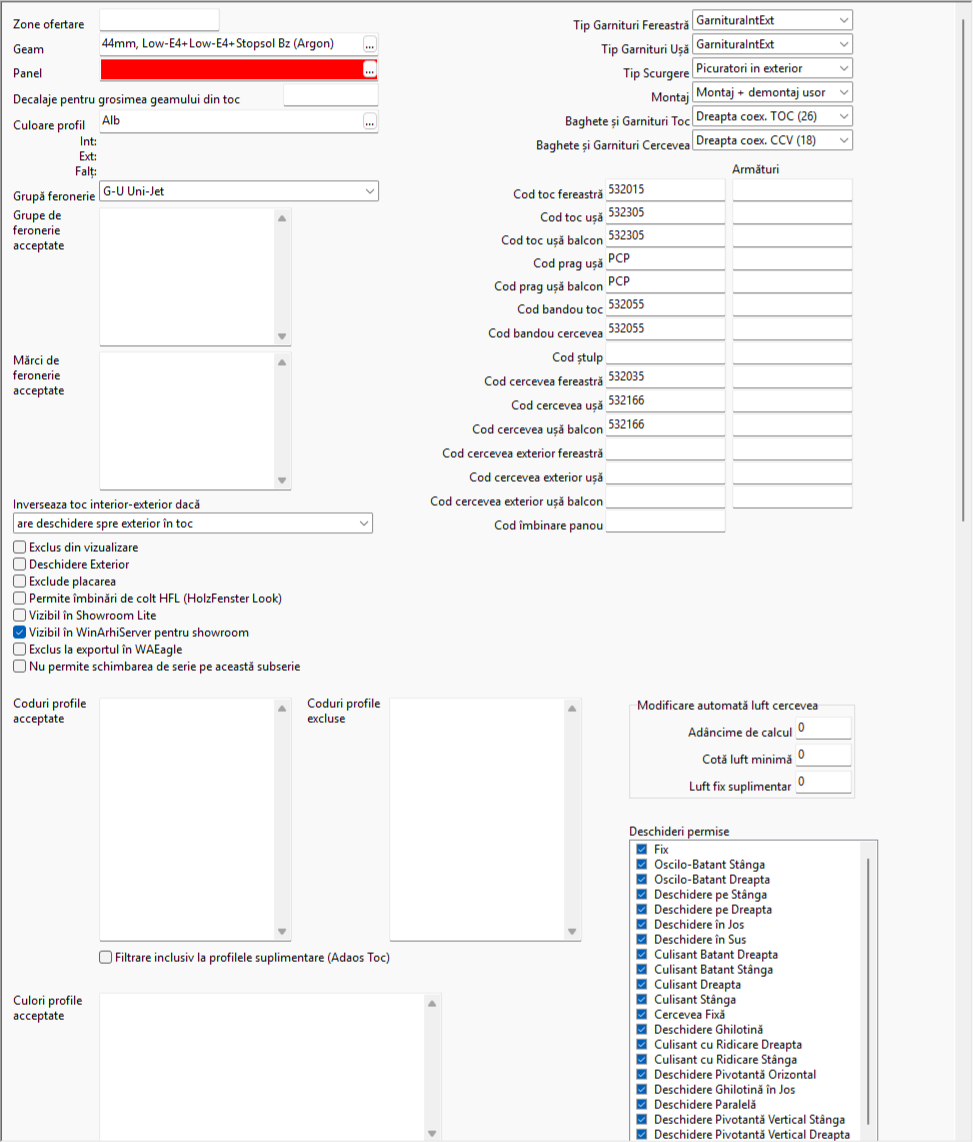Click down arrow in Coduri profile excluse
This screenshot has width=973, height=1142.
[x=572, y=932]
